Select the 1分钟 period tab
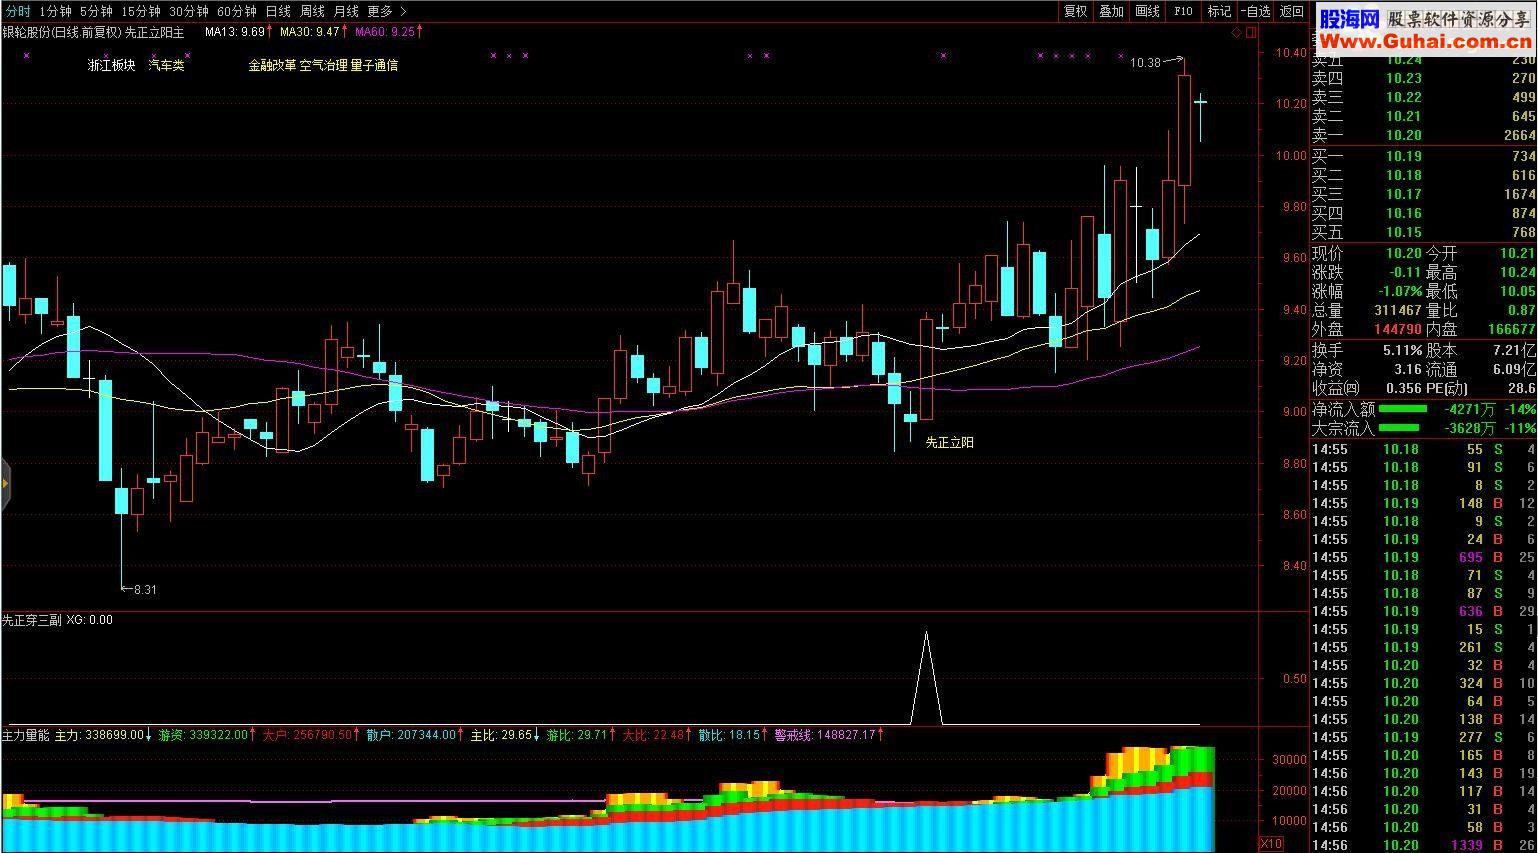Image resolution: width=1538 pixels, height=853 pixels. click(x=55, y=11)
